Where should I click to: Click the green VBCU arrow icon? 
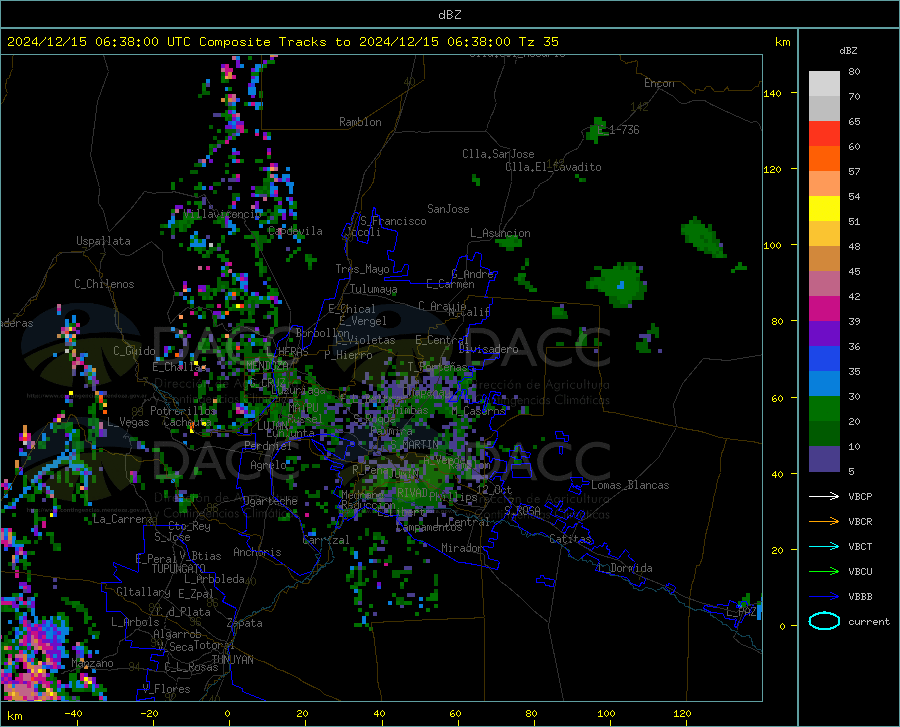click(x=824, y=571)
